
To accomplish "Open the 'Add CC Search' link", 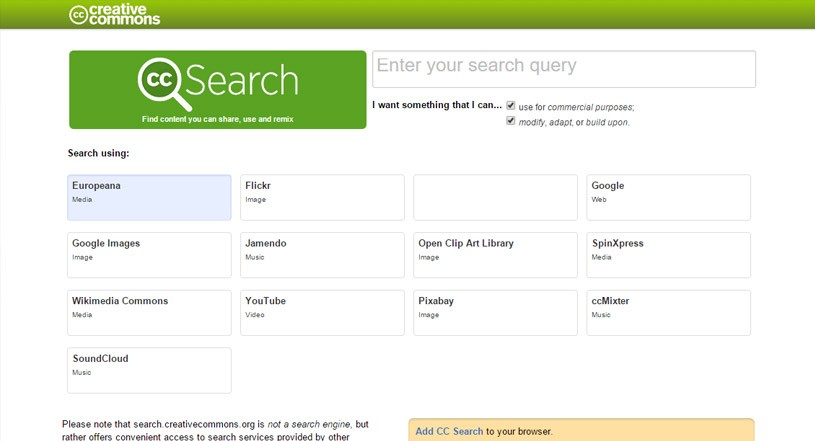I will tap(449, 431).
